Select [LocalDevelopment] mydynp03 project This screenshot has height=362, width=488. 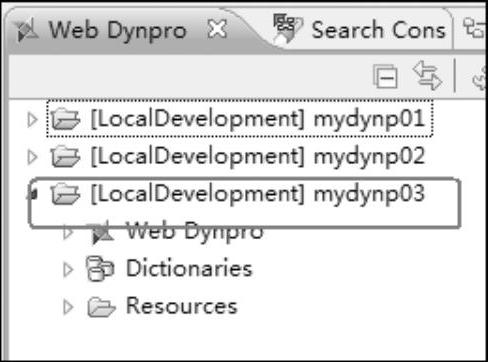pyautogui.click(x=258, y=194)
